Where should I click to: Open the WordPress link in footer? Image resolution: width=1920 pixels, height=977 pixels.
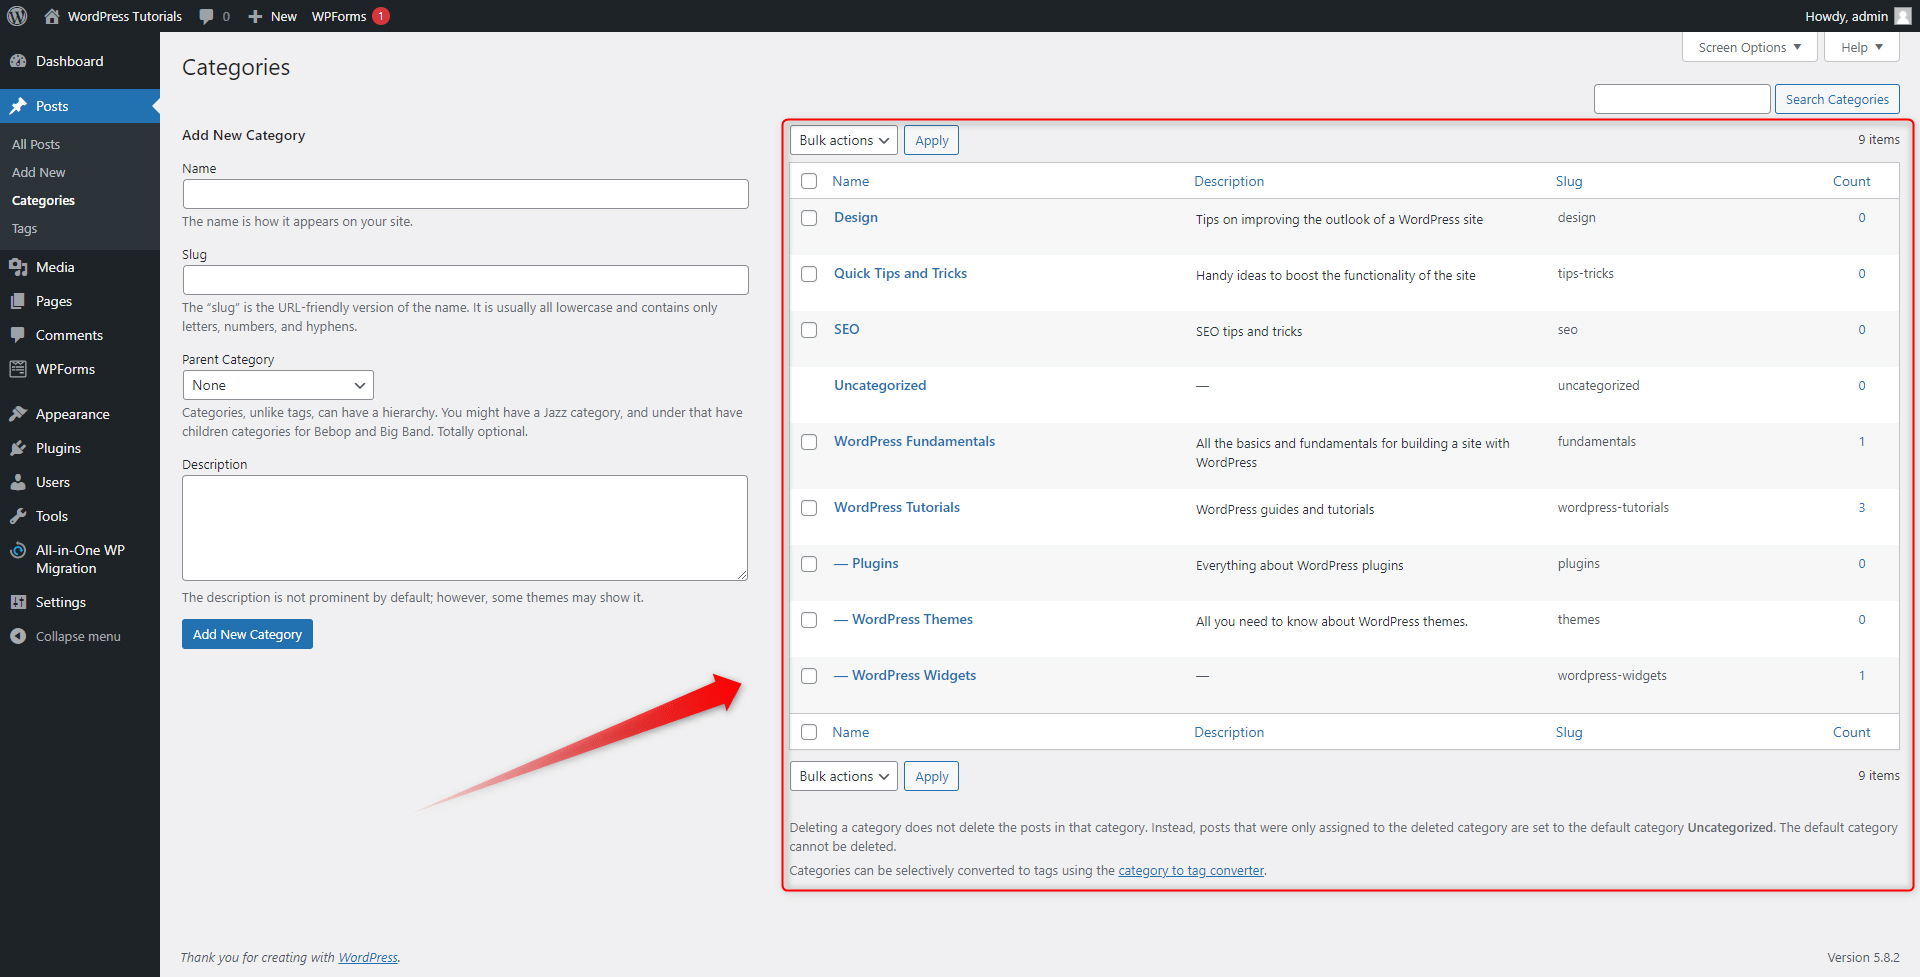click(x=368, y=957)
